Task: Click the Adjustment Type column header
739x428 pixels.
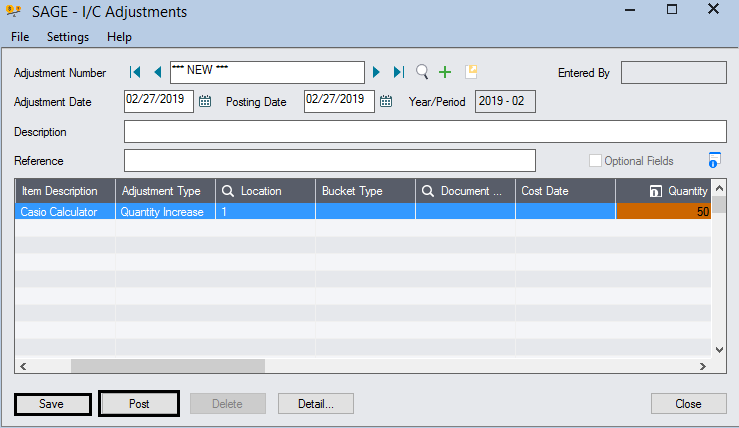Action: pyautogui.click(x=165, y=191)
